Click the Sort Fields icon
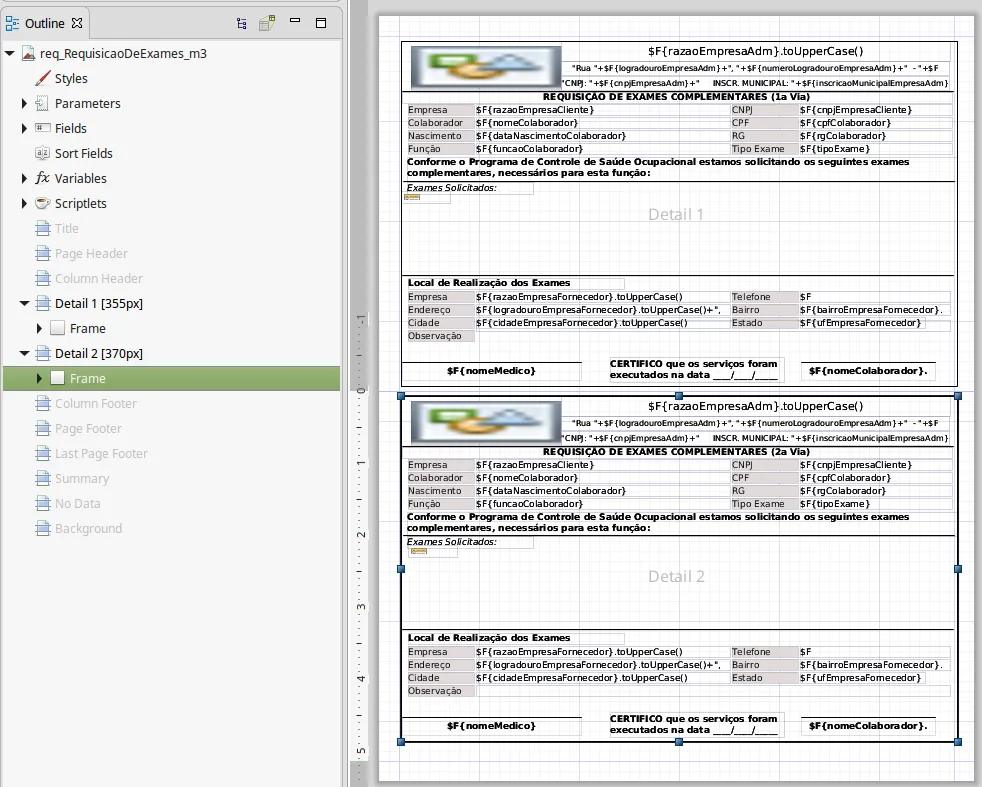Viewport: 982px width, 787px height. tap(42, 153)
